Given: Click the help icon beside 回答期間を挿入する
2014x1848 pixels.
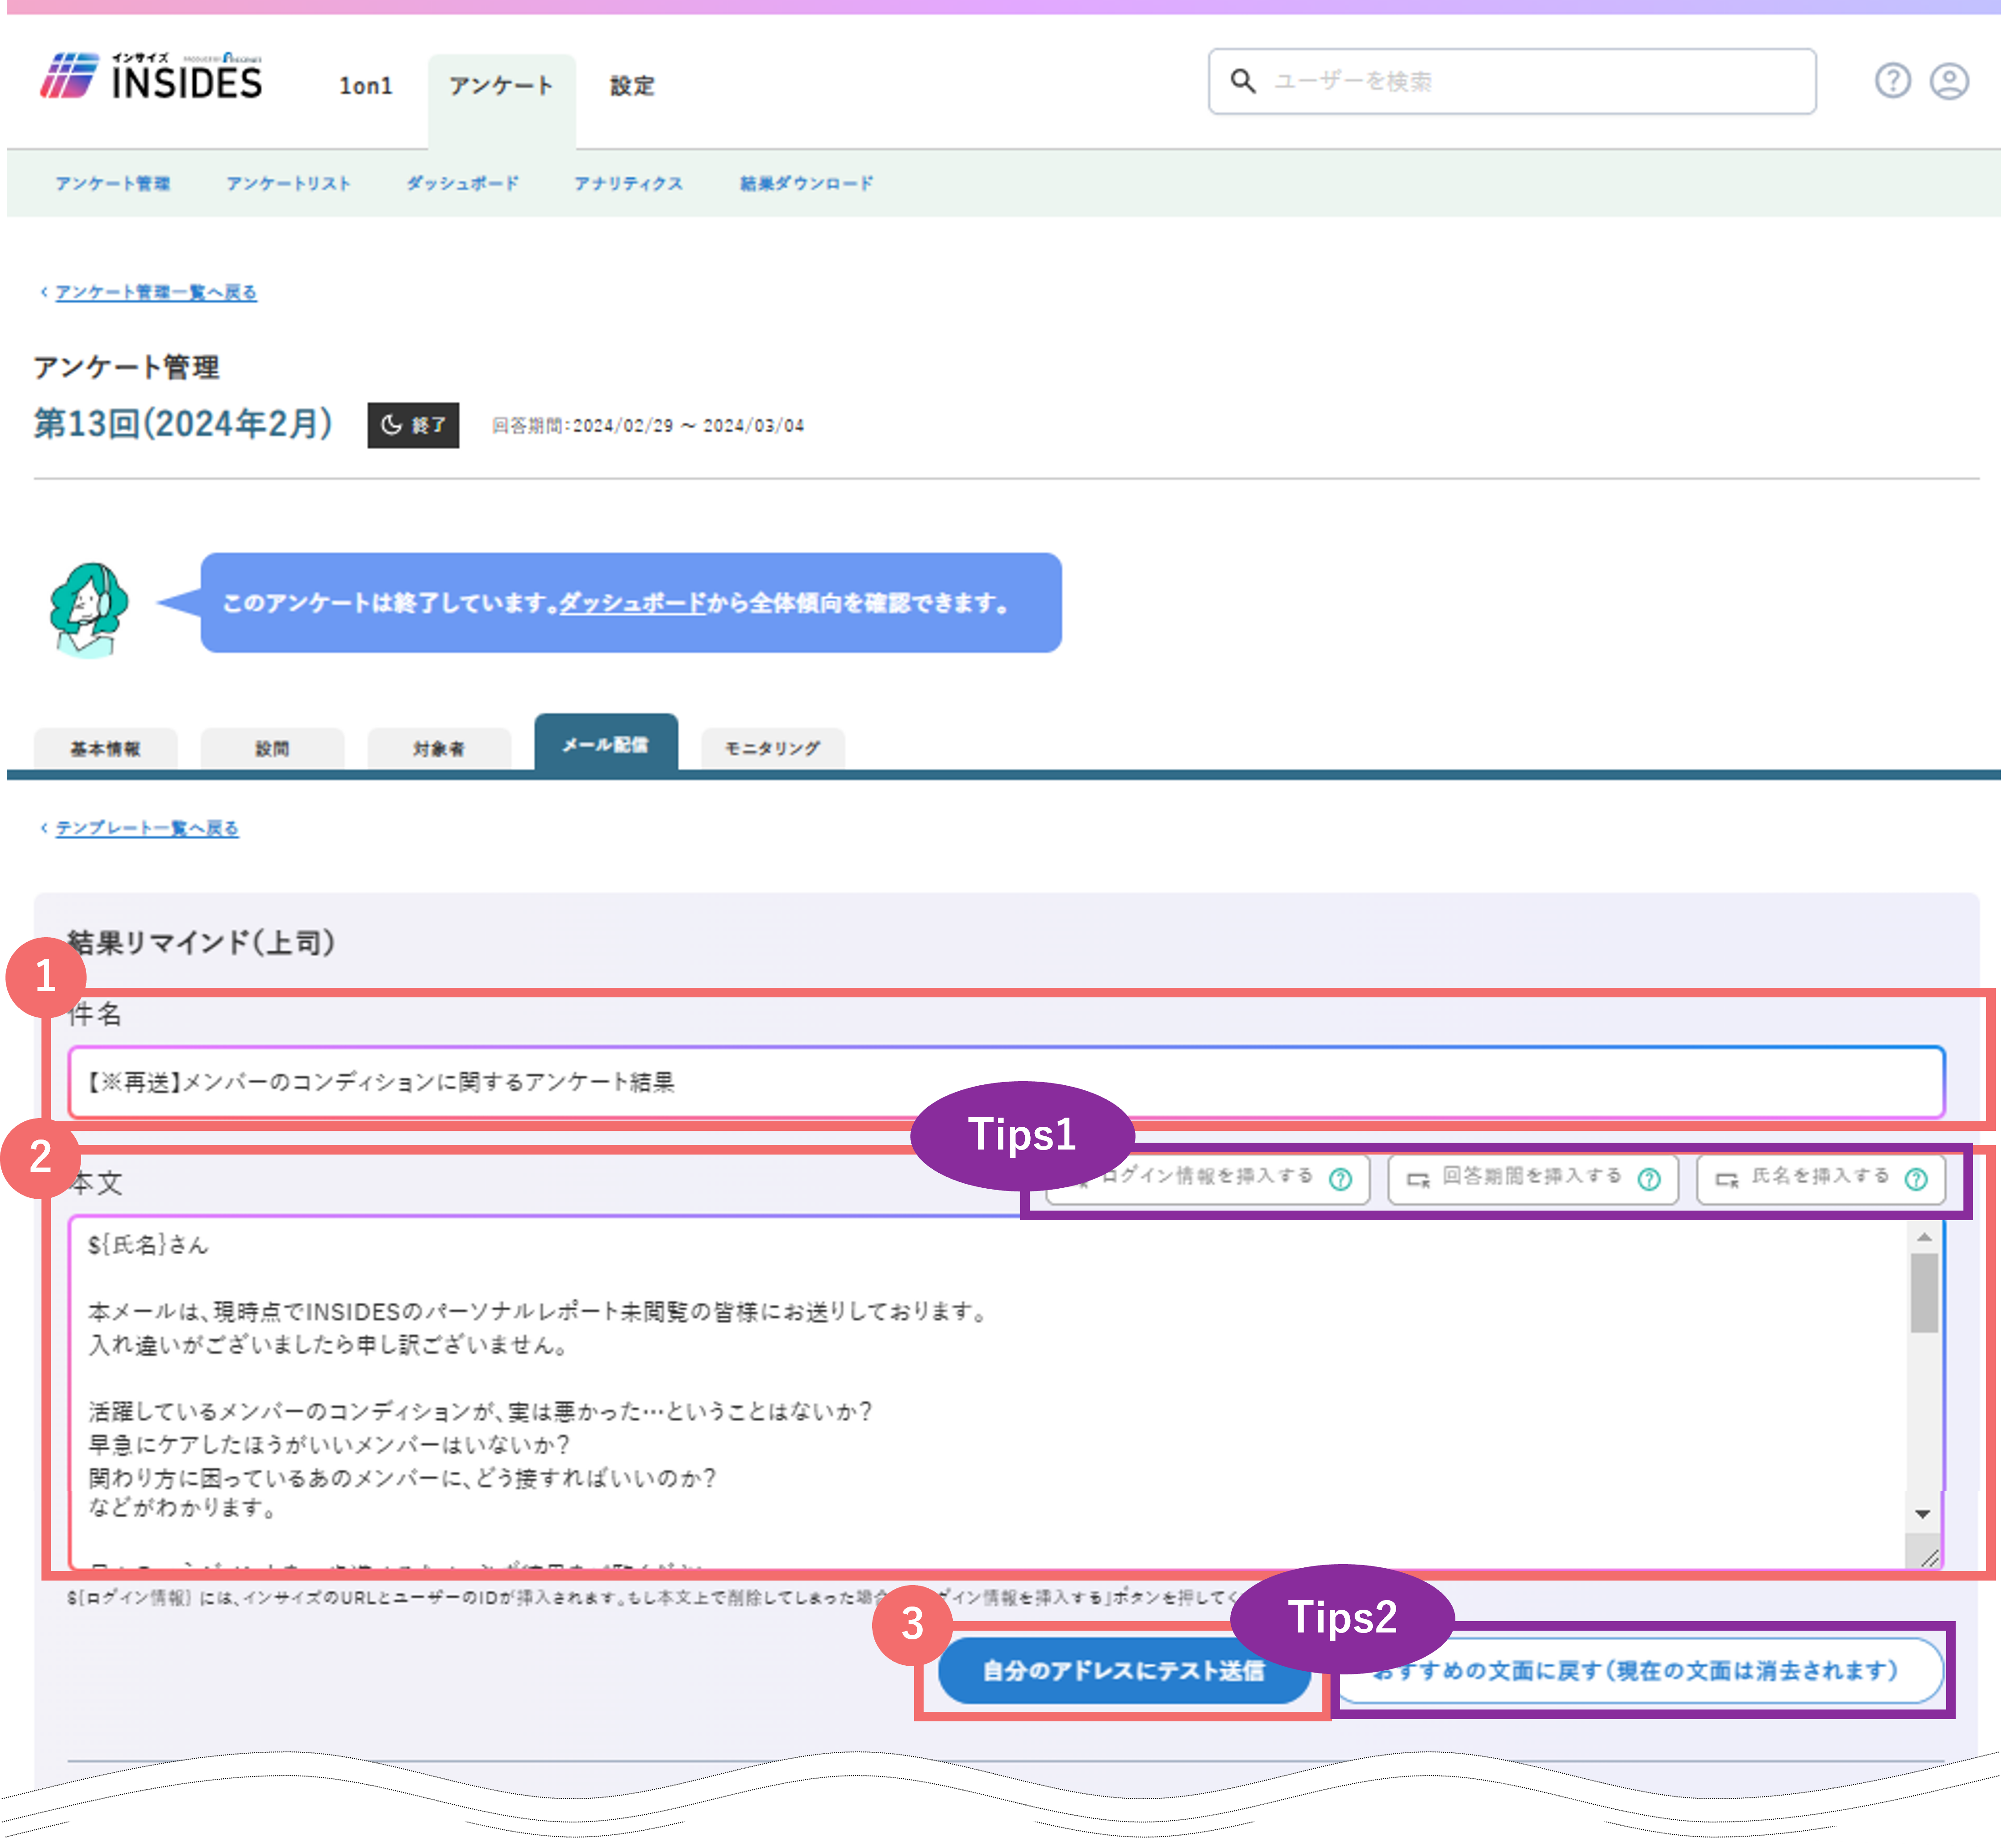Looking at the screenshot, I should [x=1649, y=1180].
